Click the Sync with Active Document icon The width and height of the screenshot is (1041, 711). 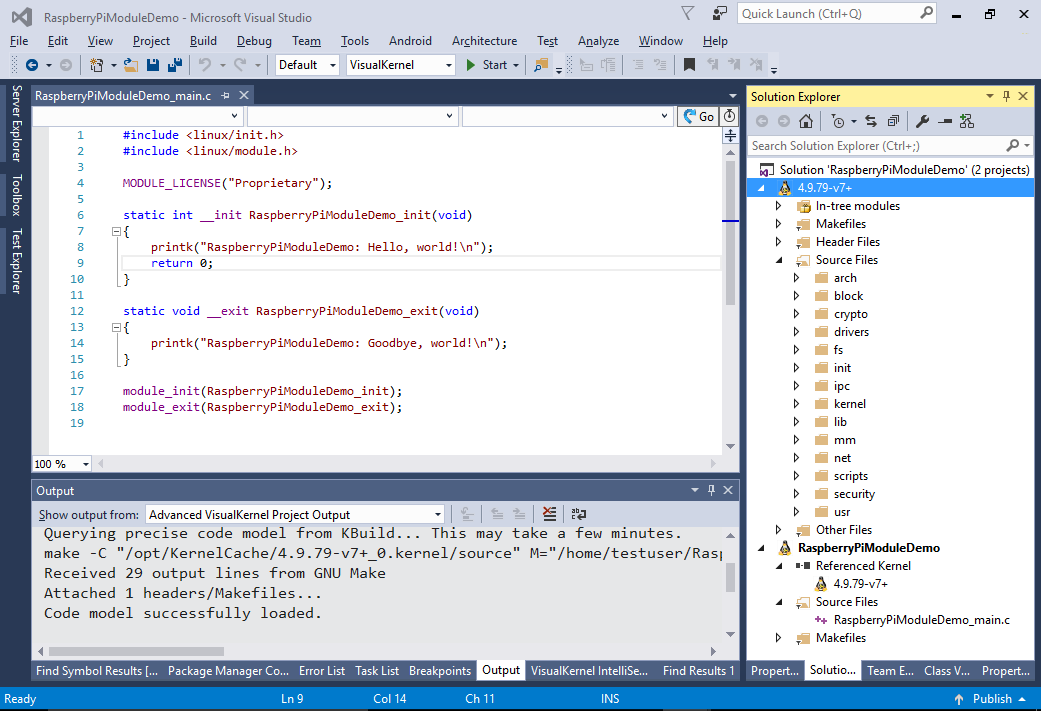[x=871, y=121]
